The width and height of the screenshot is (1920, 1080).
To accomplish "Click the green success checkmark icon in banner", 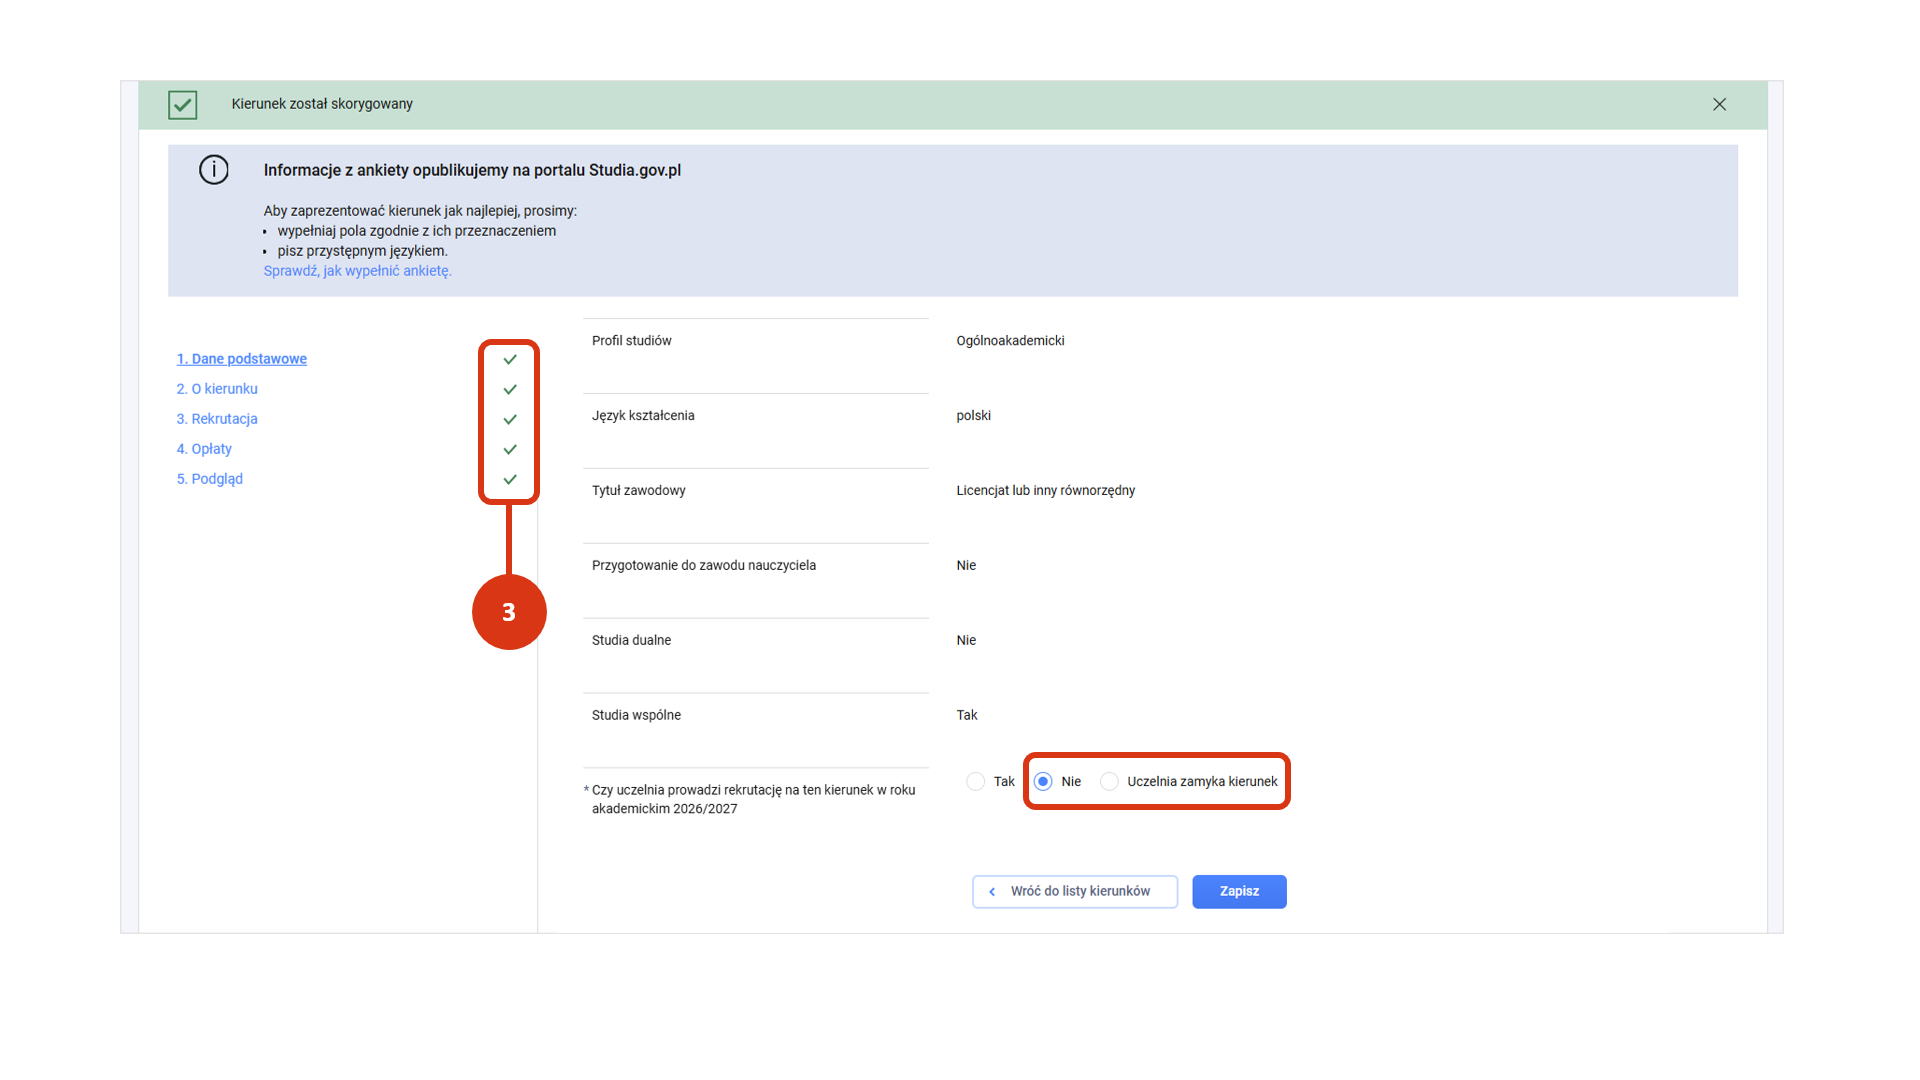I will [182, 105].
